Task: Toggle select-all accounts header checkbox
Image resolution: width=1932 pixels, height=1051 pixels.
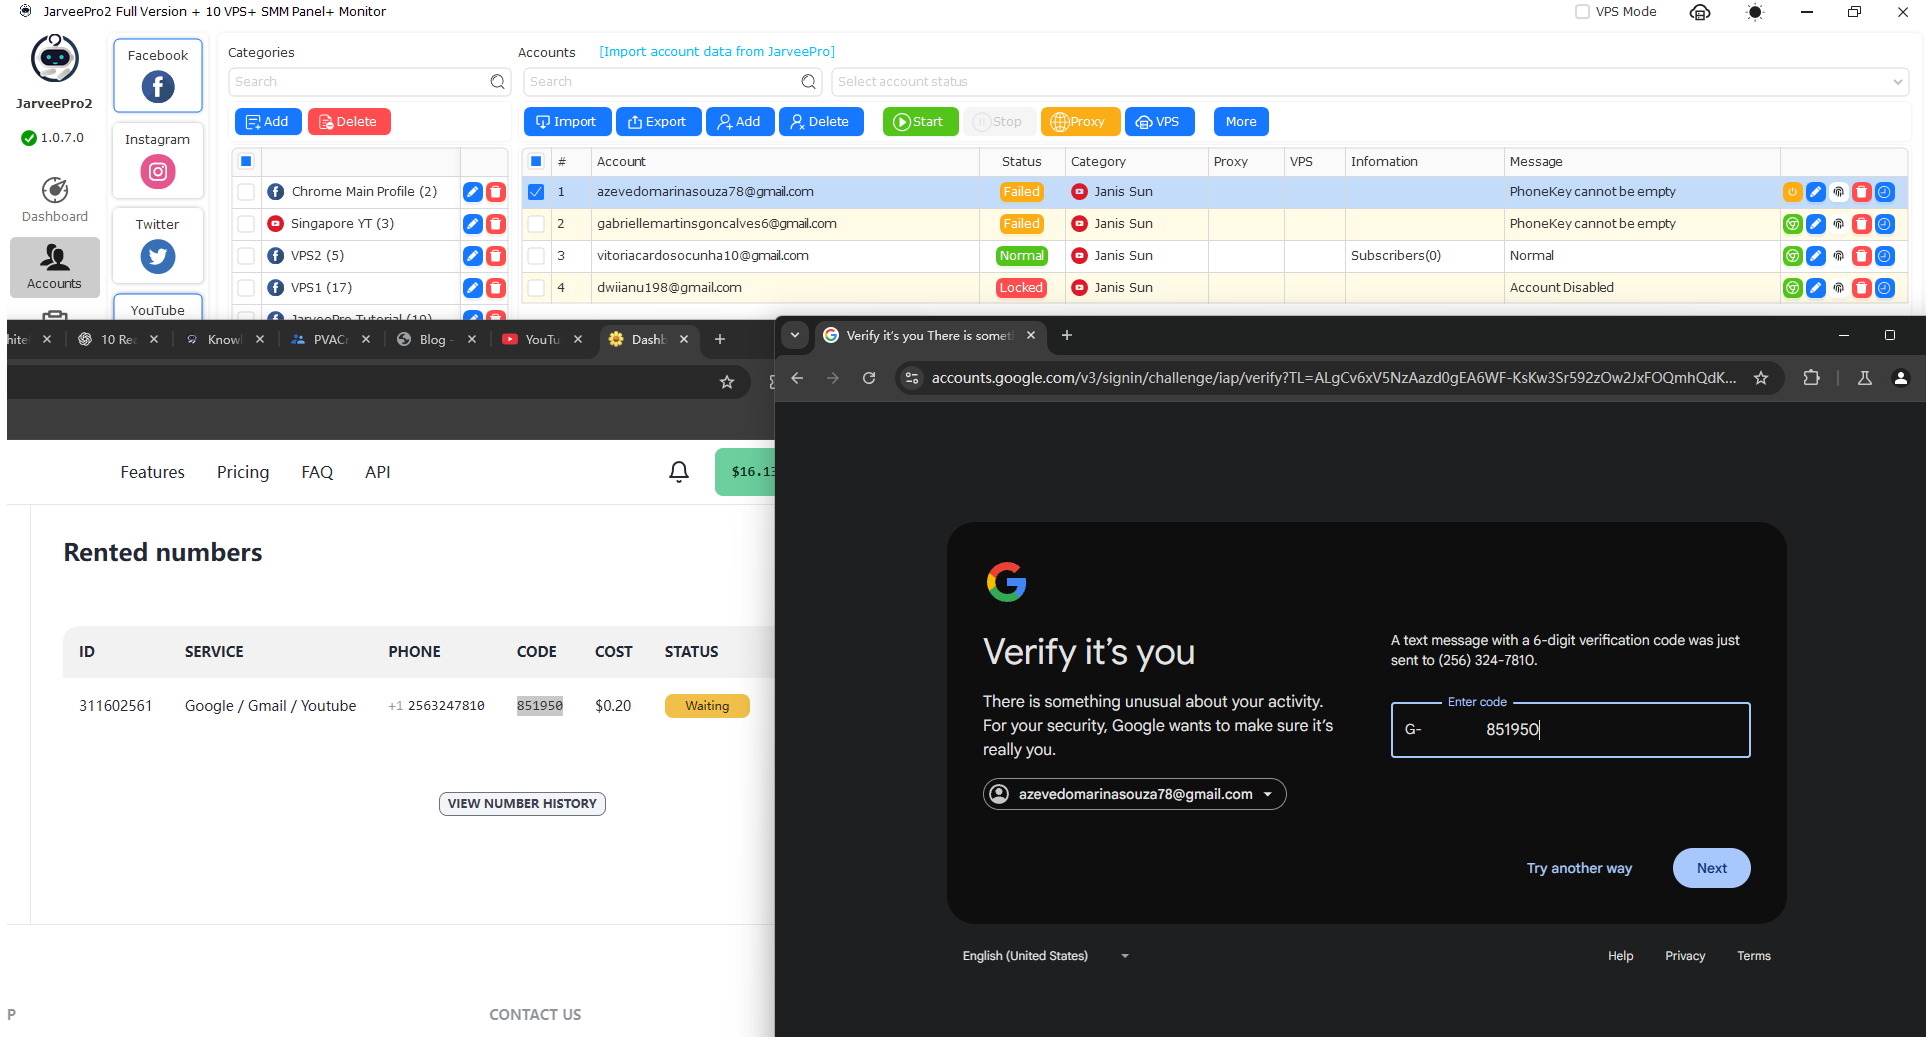Action: pyautogui.click(x=536, y=162)
